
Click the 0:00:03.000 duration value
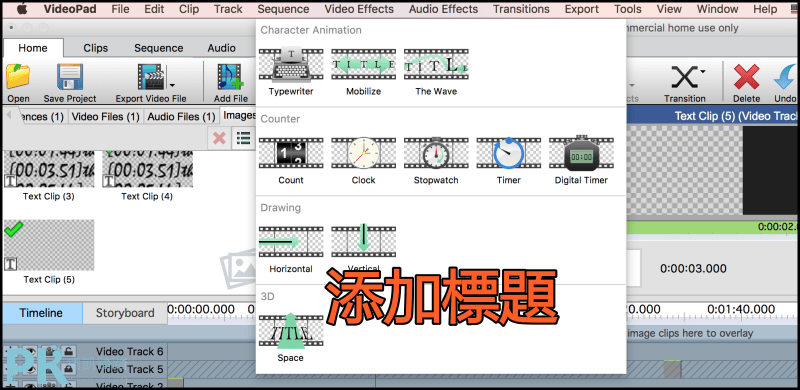(693, 269)
